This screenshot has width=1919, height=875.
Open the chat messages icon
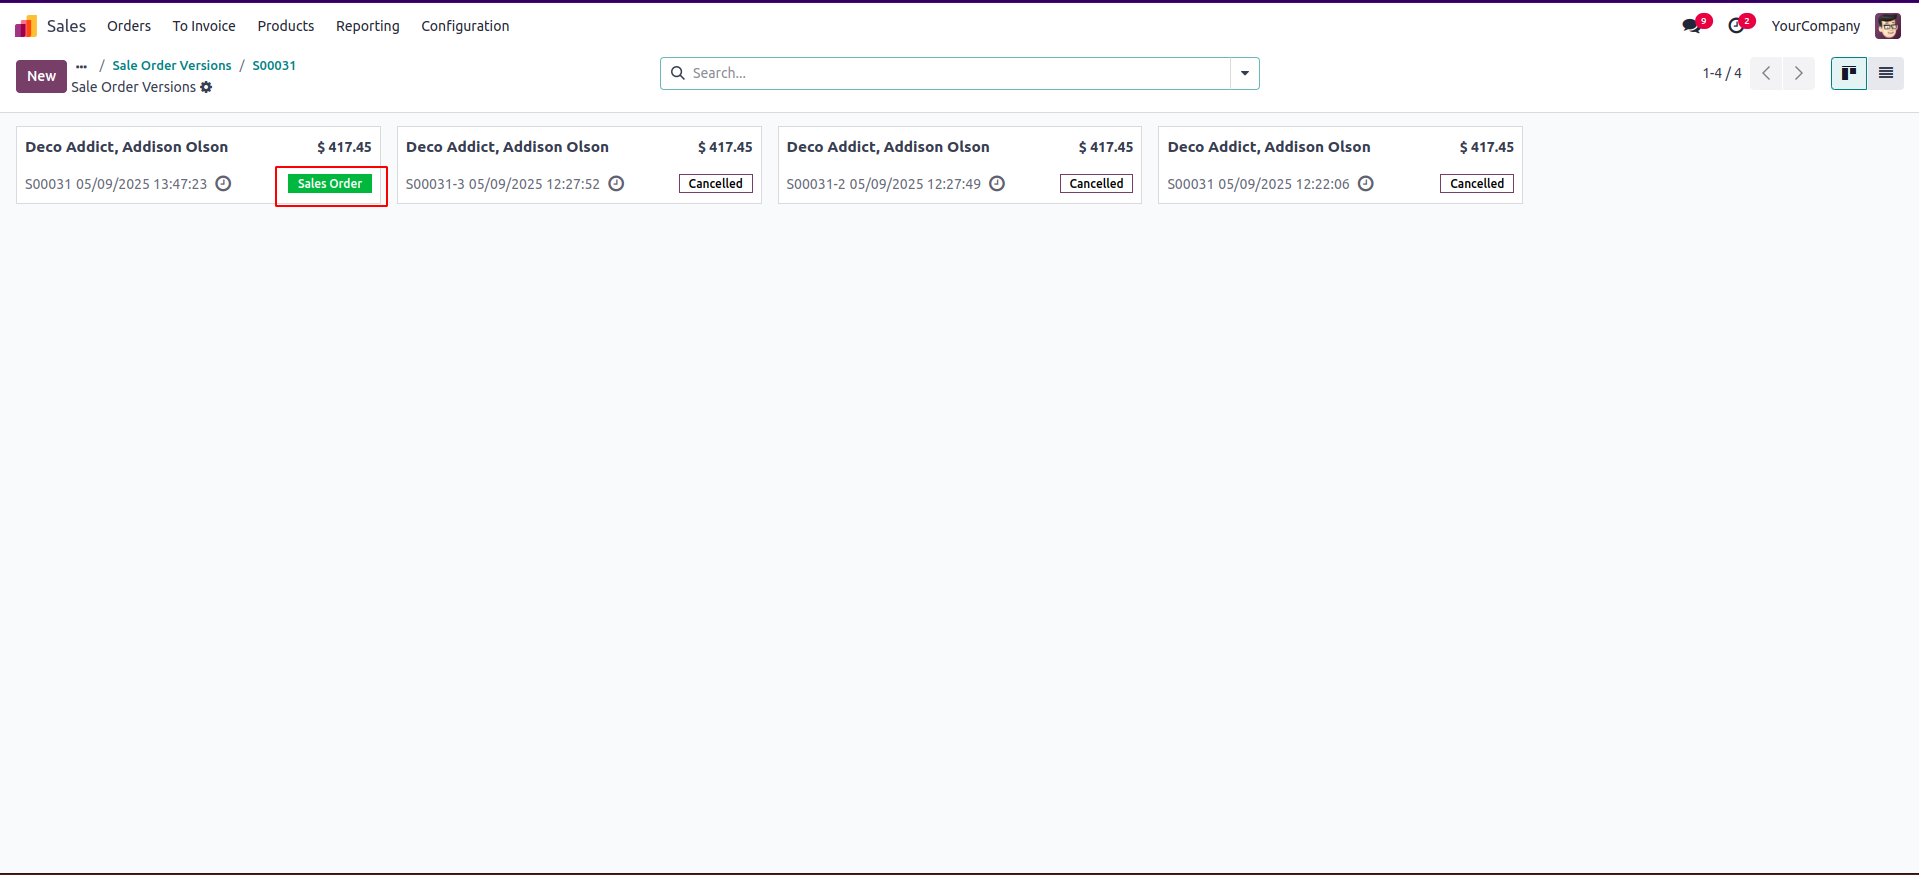pos(1692,26)
